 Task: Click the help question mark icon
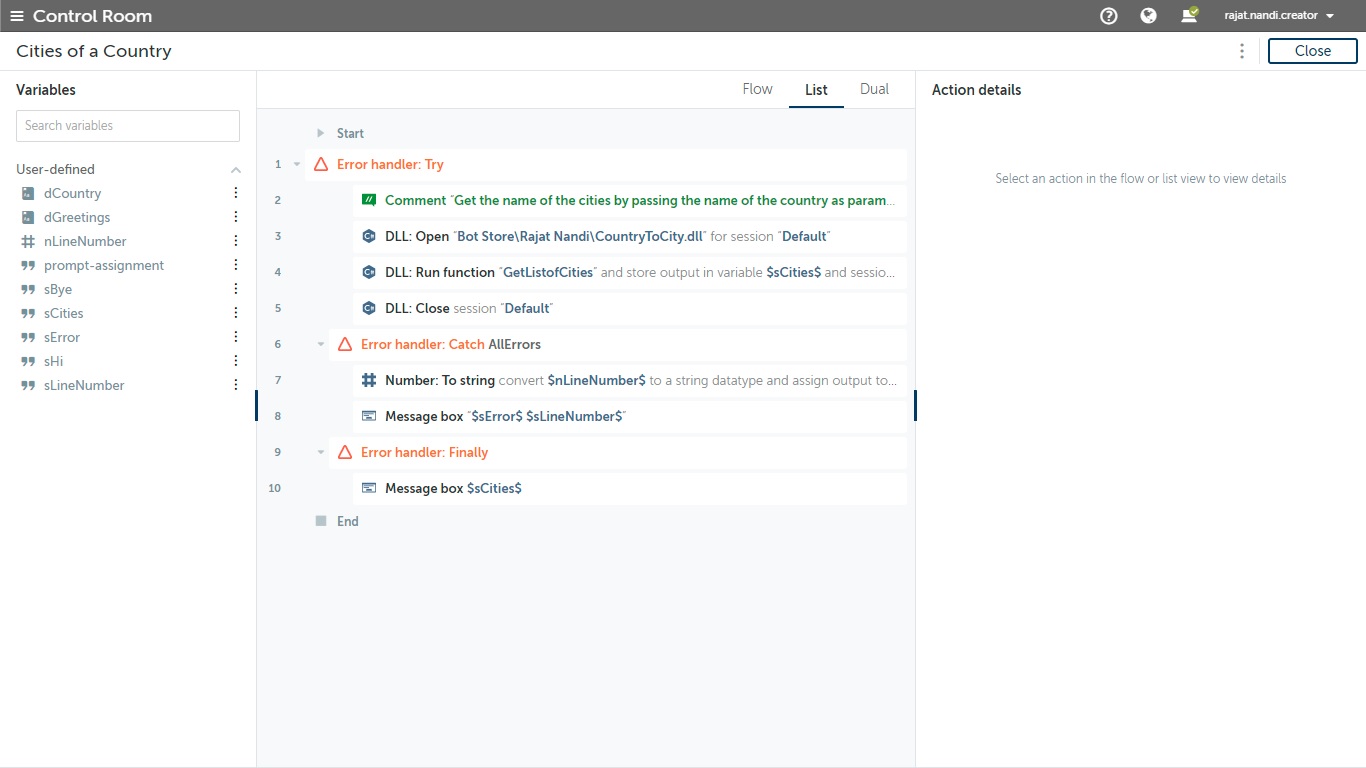pos(1108,16)
